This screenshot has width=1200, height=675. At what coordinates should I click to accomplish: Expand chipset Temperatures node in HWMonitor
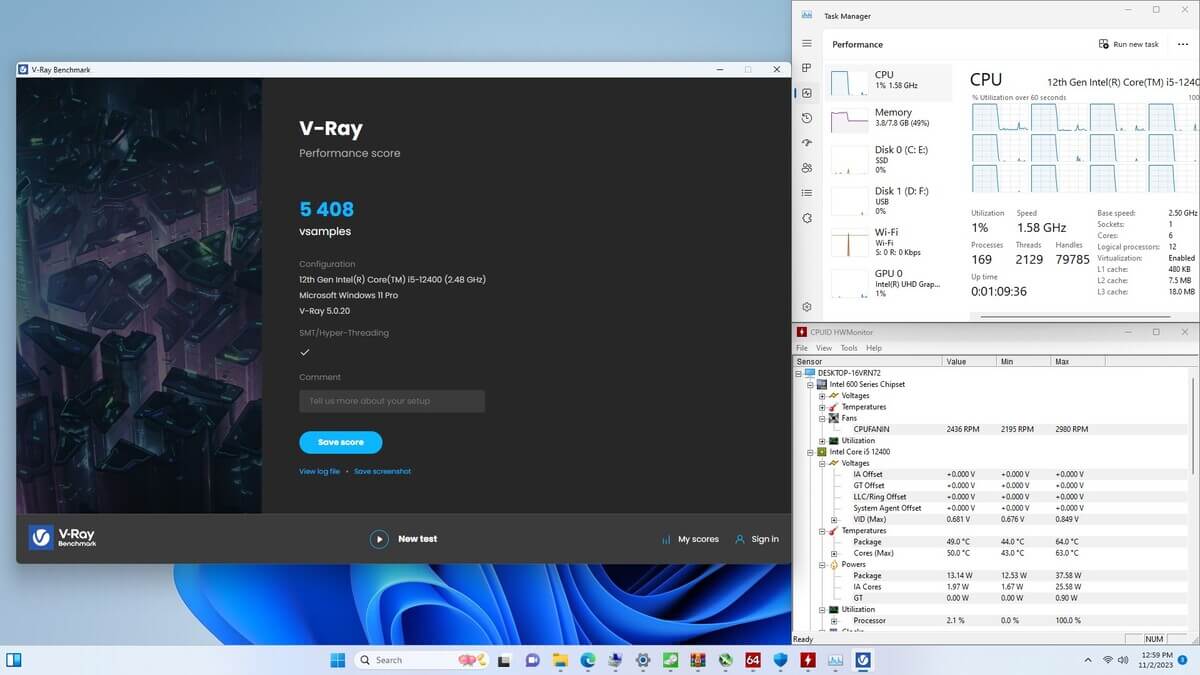pos(822,407)
